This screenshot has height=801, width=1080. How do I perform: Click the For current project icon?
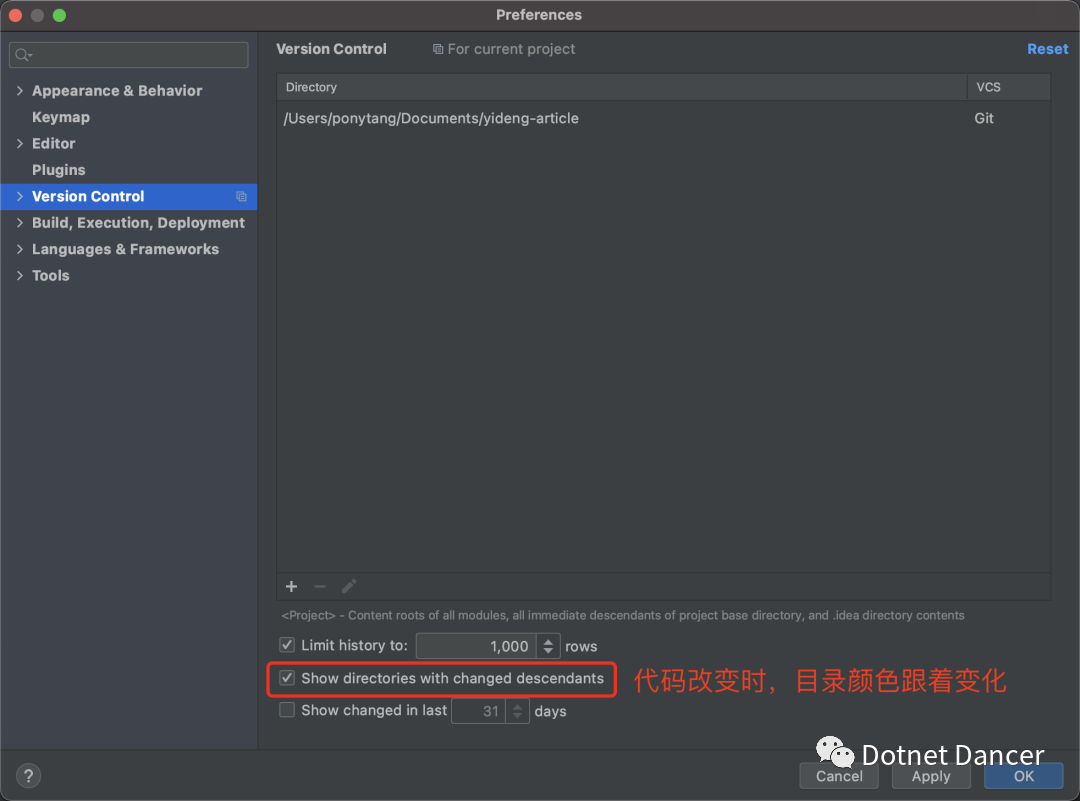437,49
